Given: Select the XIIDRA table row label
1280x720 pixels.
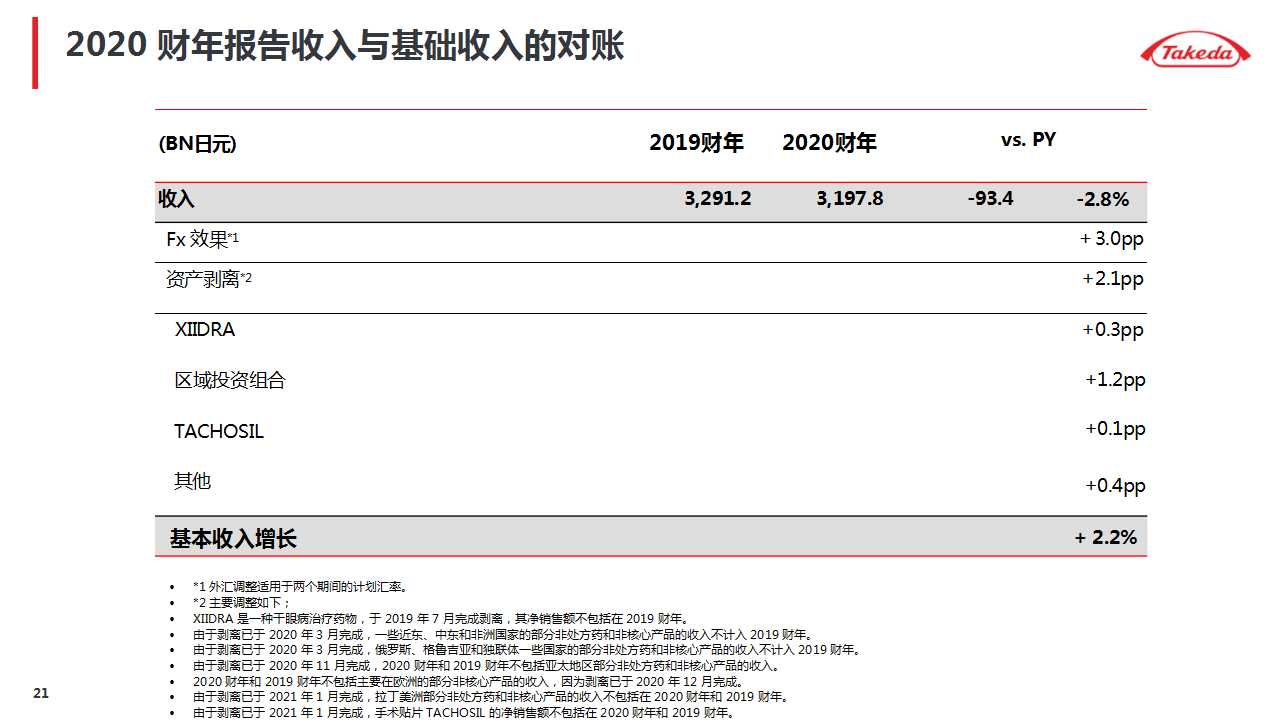Looking at the screenshot, I should (x=204, y=329).
